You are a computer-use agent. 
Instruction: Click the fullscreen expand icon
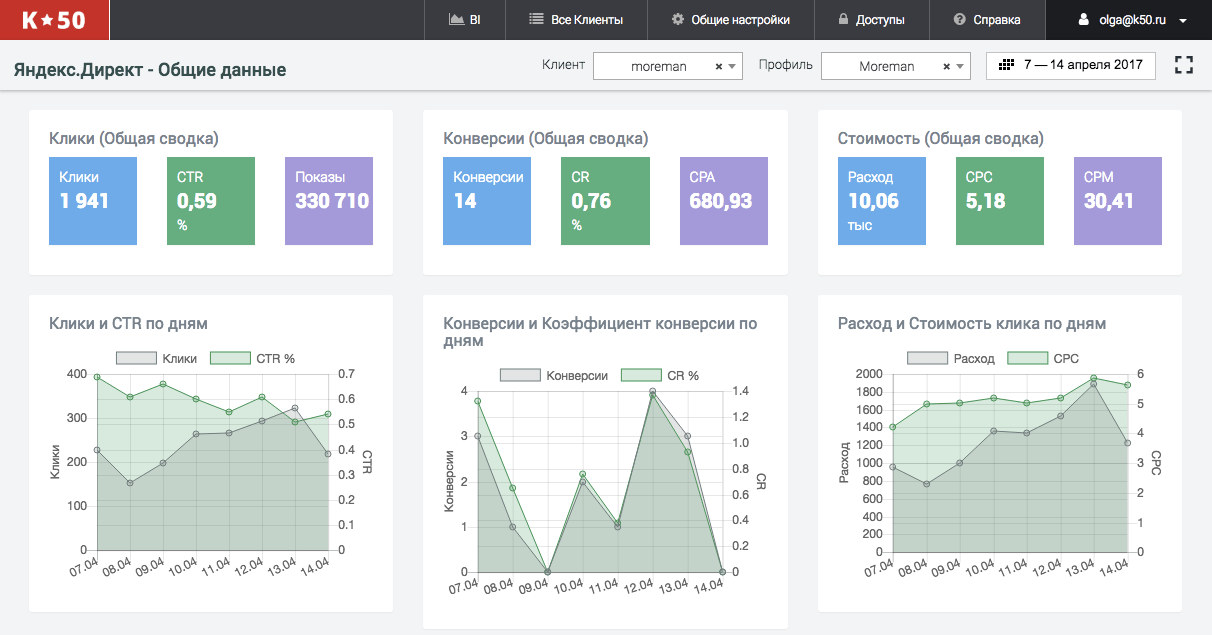pyautogui.click(x=1184, y=66)
